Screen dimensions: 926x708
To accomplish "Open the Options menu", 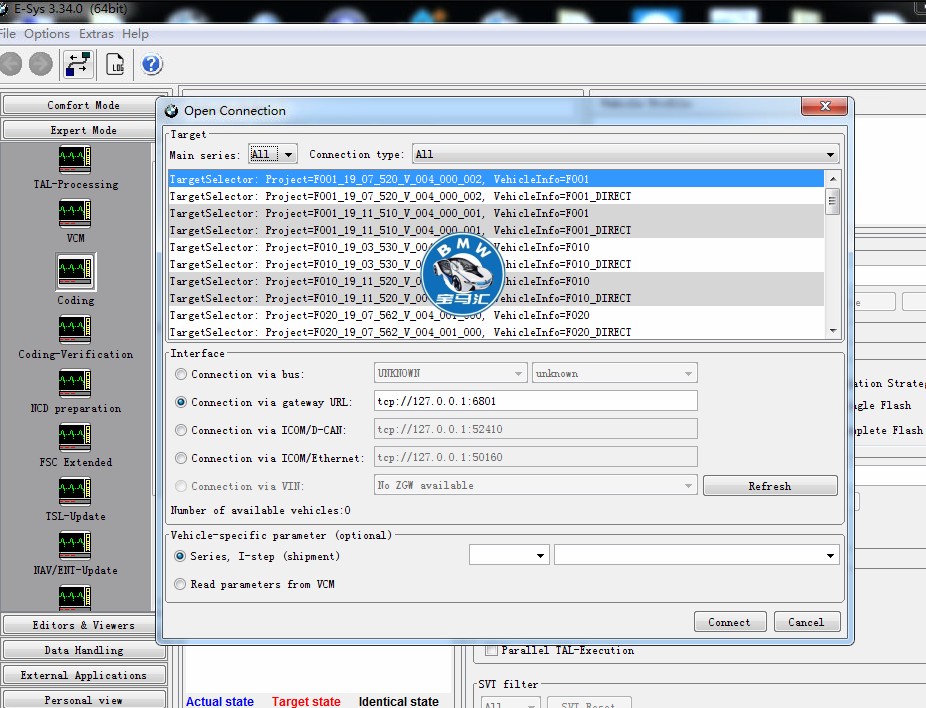I will click(x=47, y=34).
